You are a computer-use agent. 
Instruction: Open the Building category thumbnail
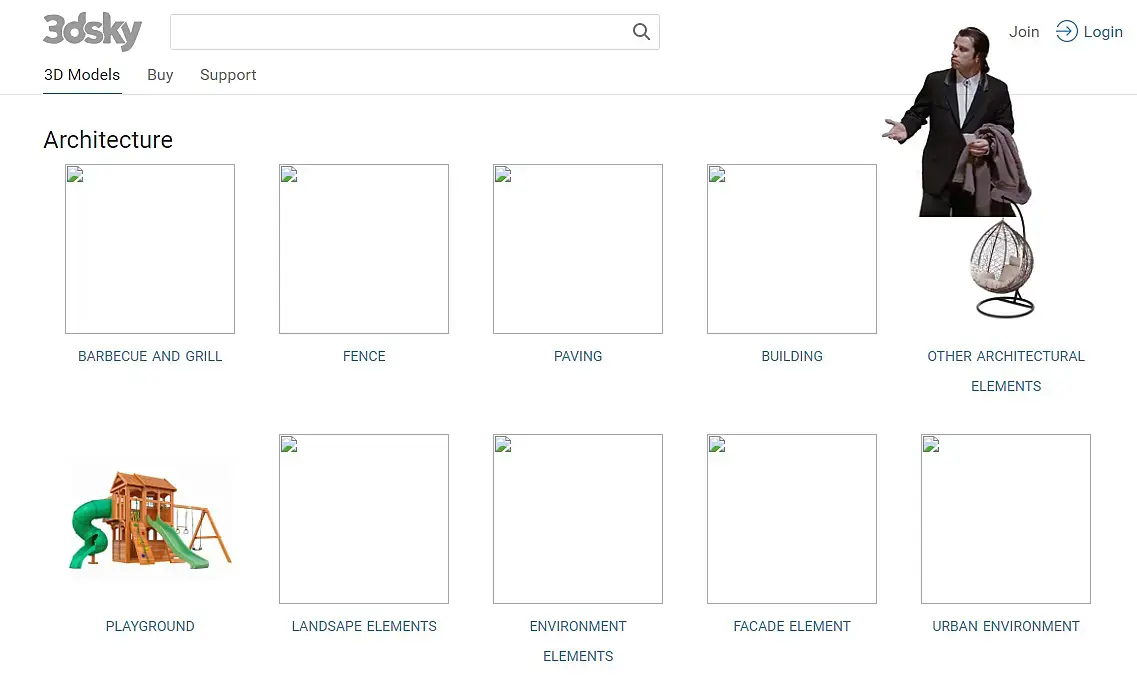click(792, 249)
